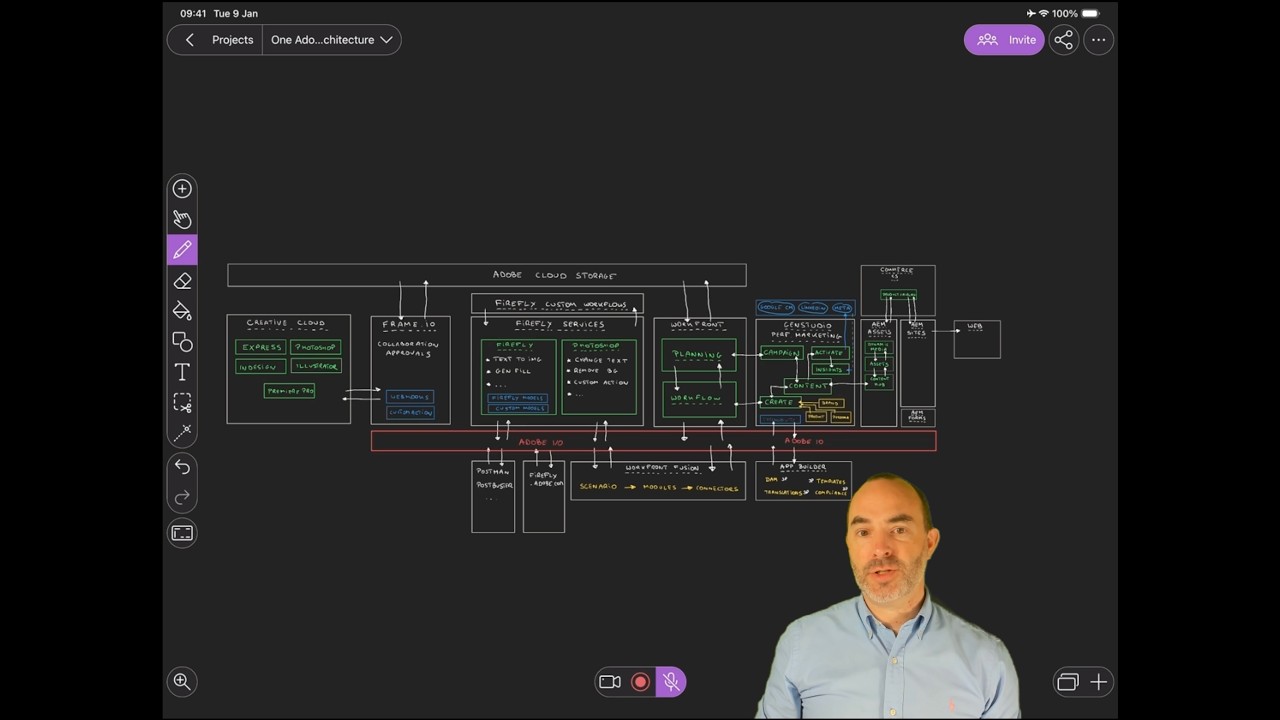Go back with the left chevron

(190, 40)
